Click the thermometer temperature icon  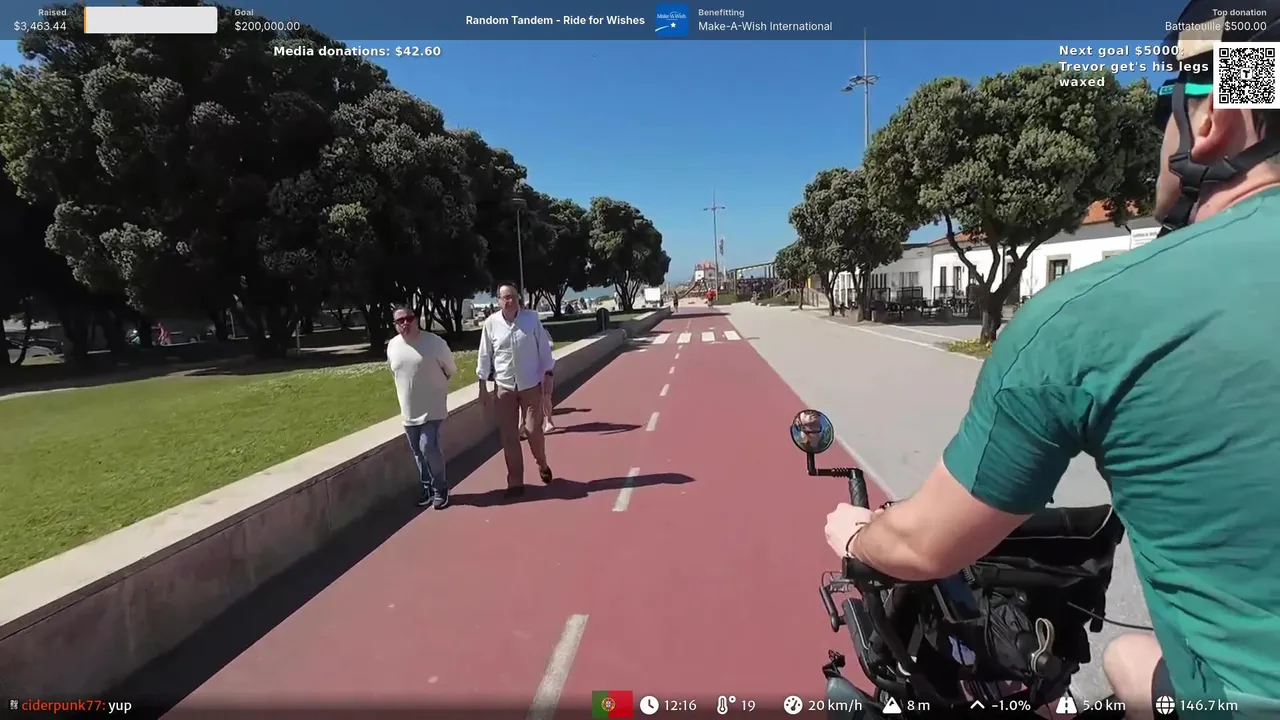tap(725, 705)
